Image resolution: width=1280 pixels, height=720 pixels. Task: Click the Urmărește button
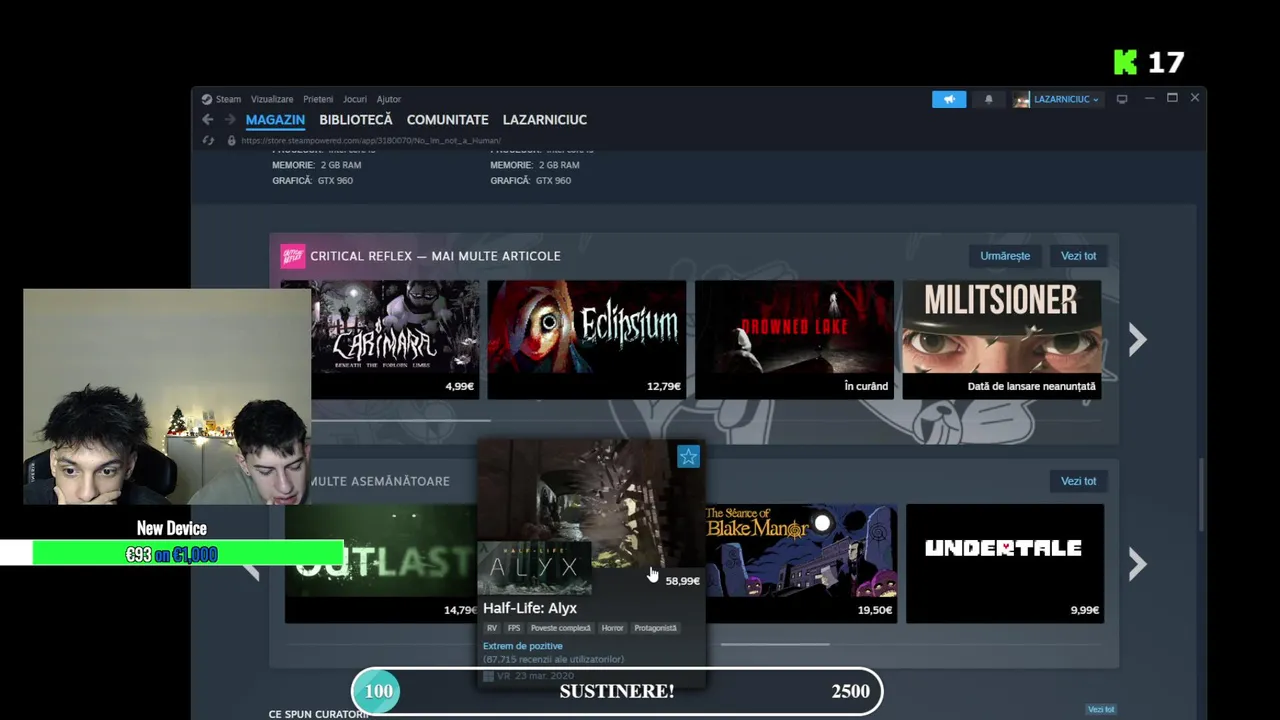pyautogui.click(x=1005, y=256)
